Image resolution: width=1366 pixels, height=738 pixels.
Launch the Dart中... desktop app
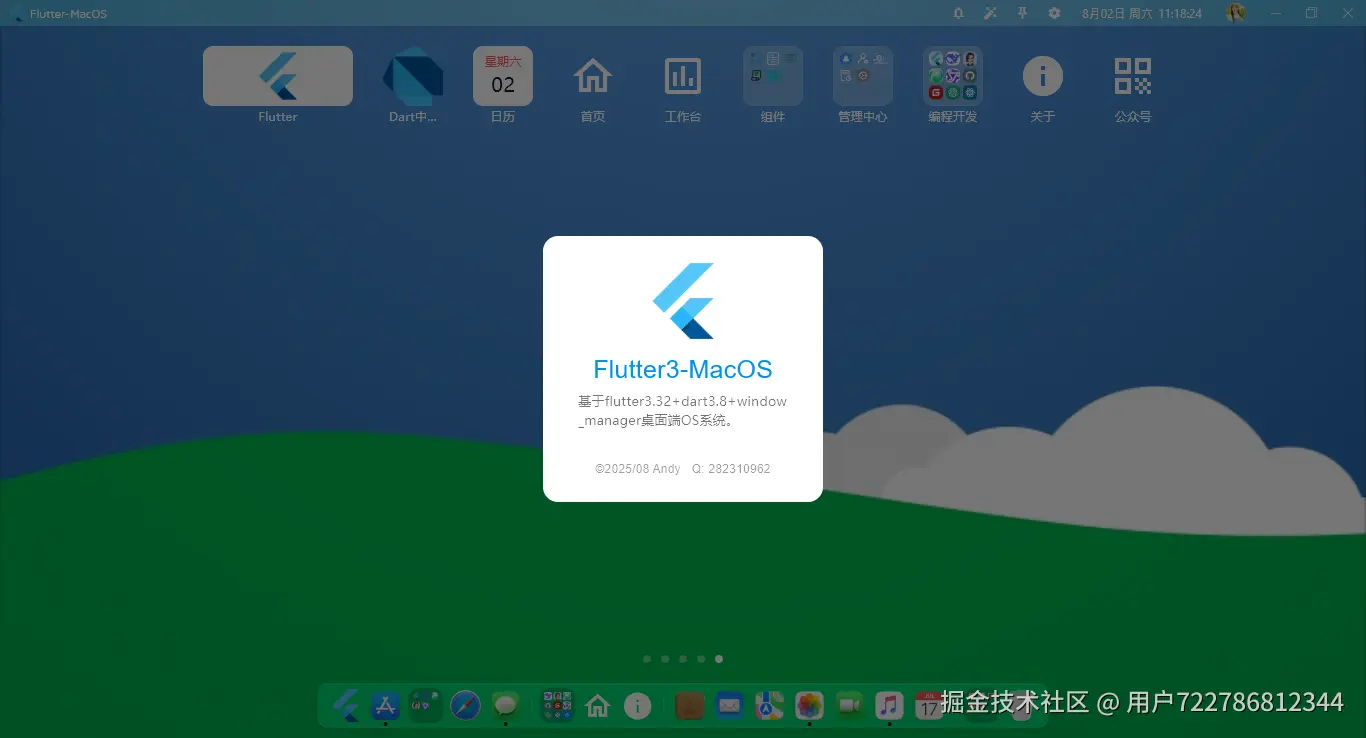pyautogui.click(x=413, y=76)
